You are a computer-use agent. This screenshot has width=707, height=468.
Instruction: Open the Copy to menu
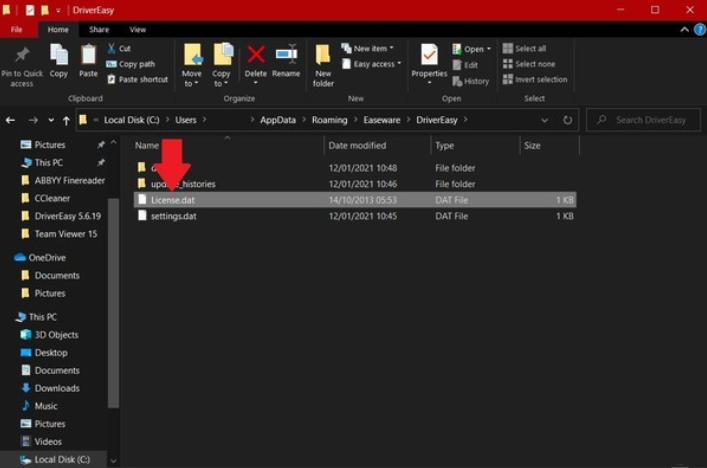point(222,65)
